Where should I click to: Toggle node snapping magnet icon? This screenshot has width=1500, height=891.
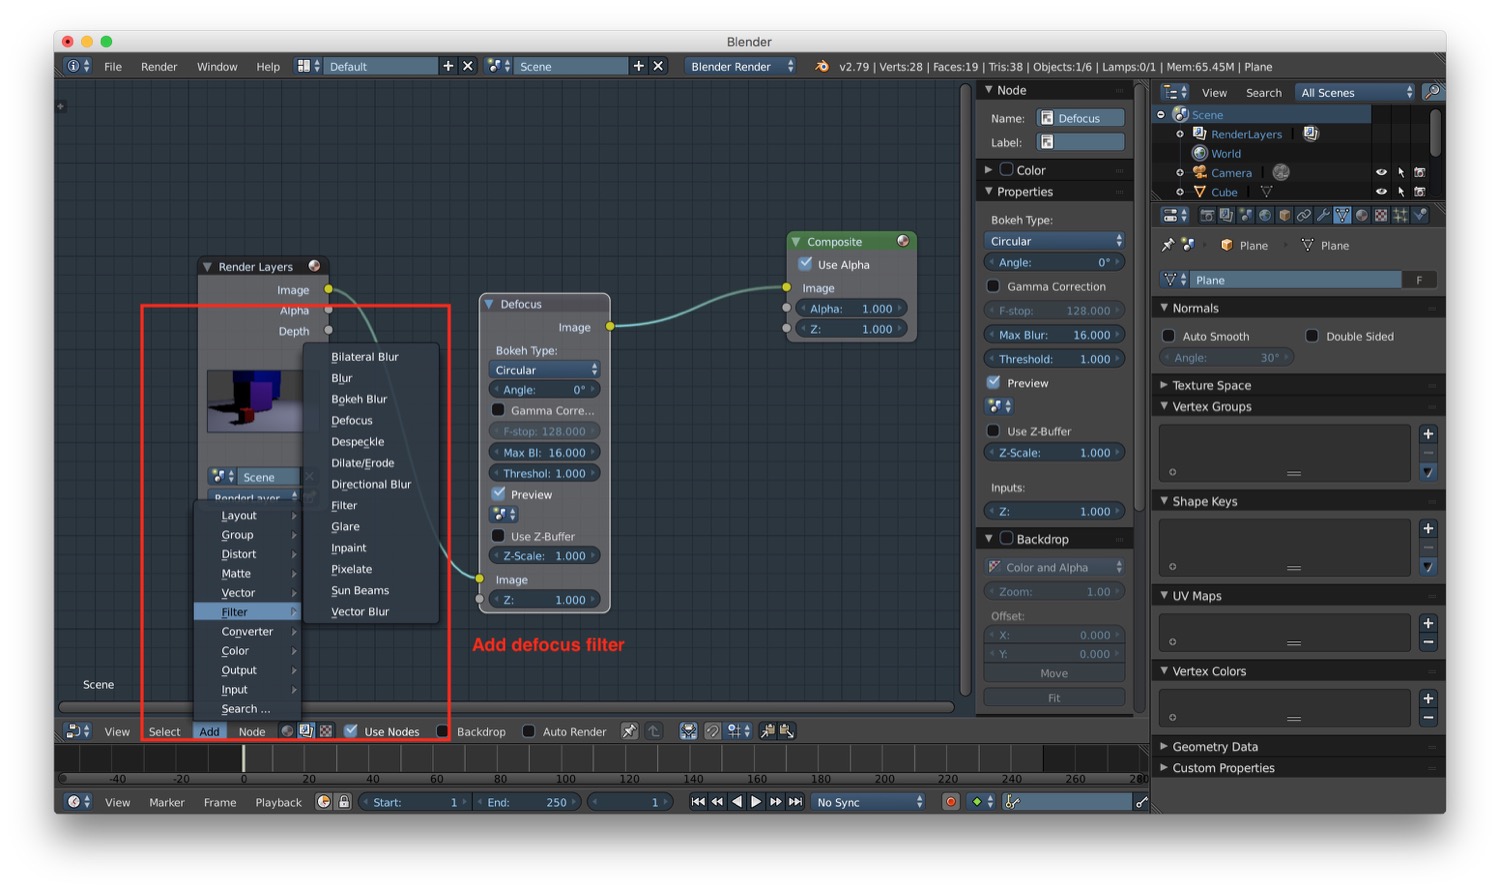[x=711, y=731]
